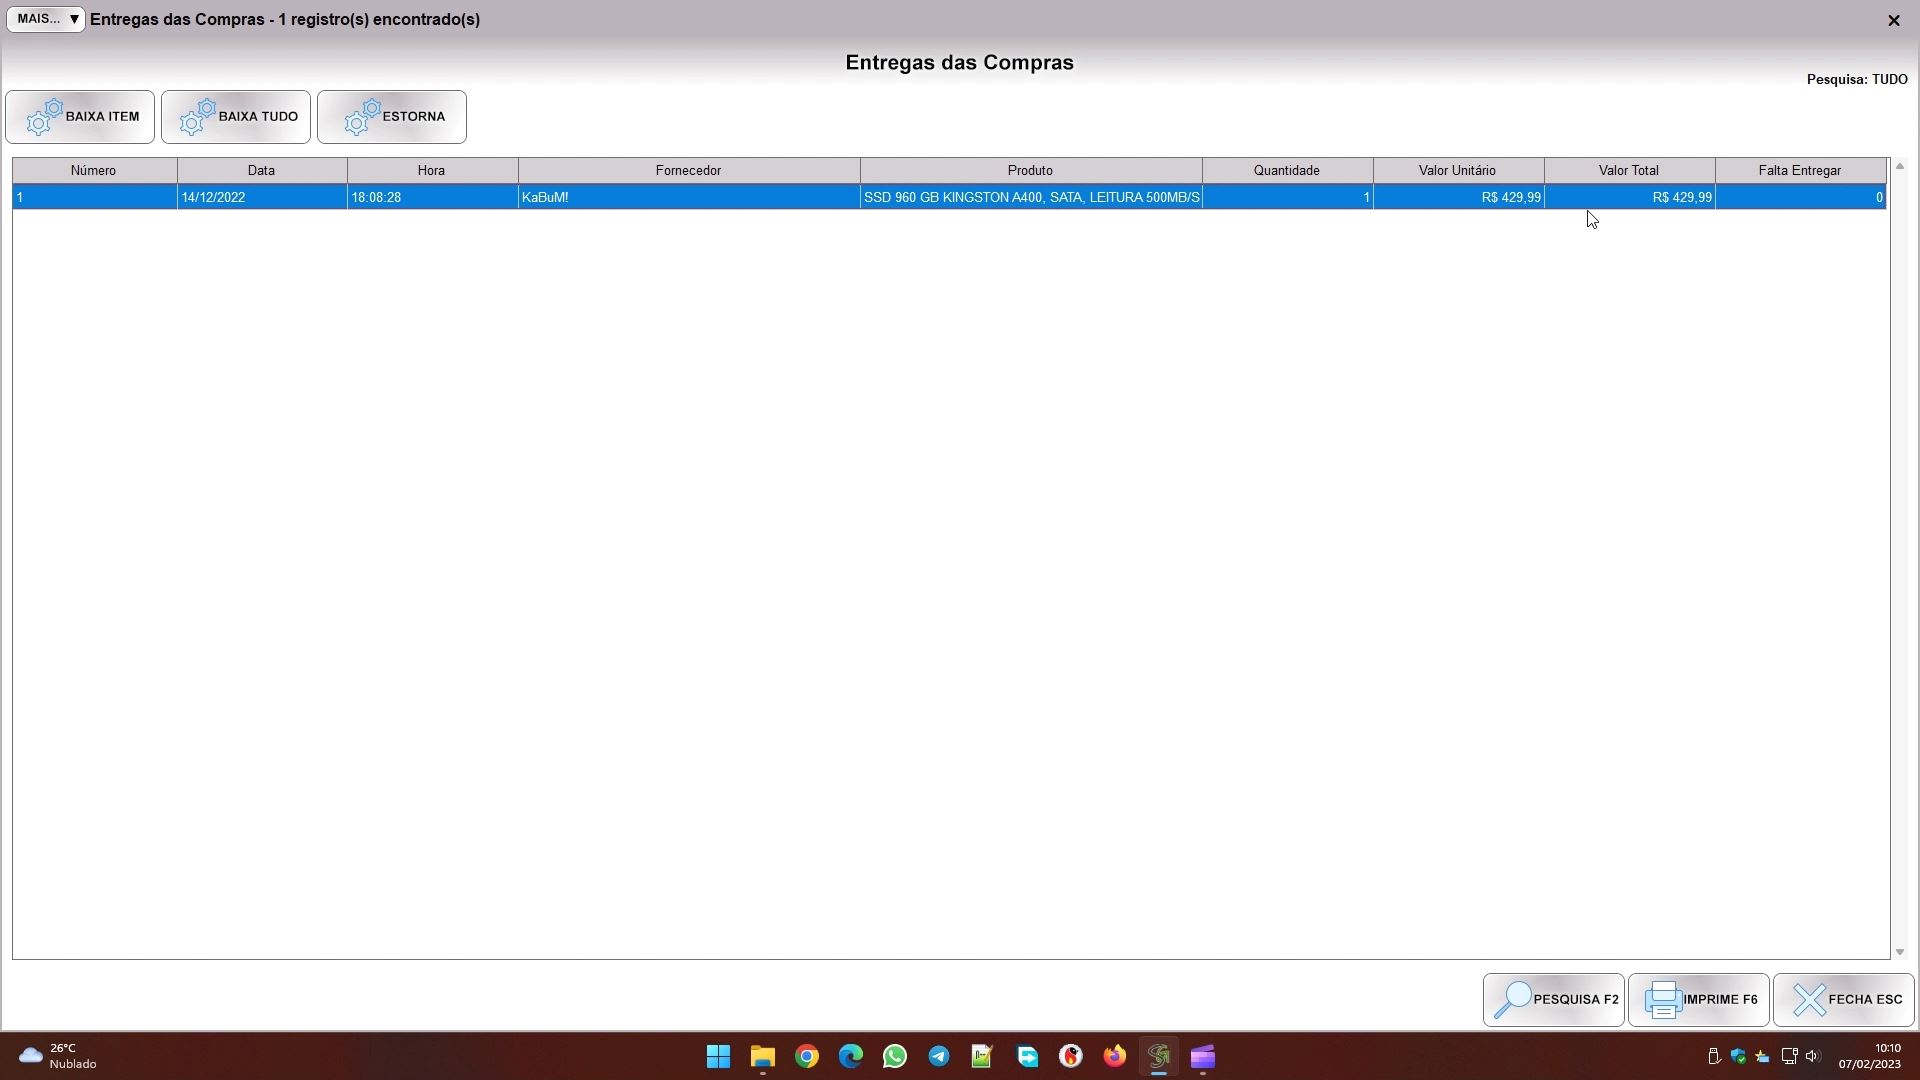
Task: Click the gears icon on ESTORNA
Action: (x=363, y=117)
